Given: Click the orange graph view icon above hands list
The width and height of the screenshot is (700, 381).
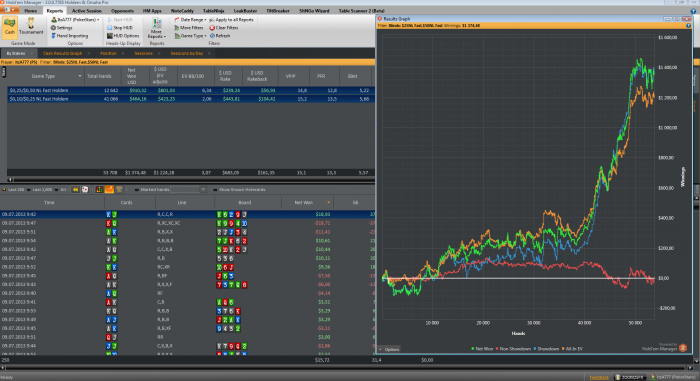Looking at the screenshot, I should tap(109, 190).
